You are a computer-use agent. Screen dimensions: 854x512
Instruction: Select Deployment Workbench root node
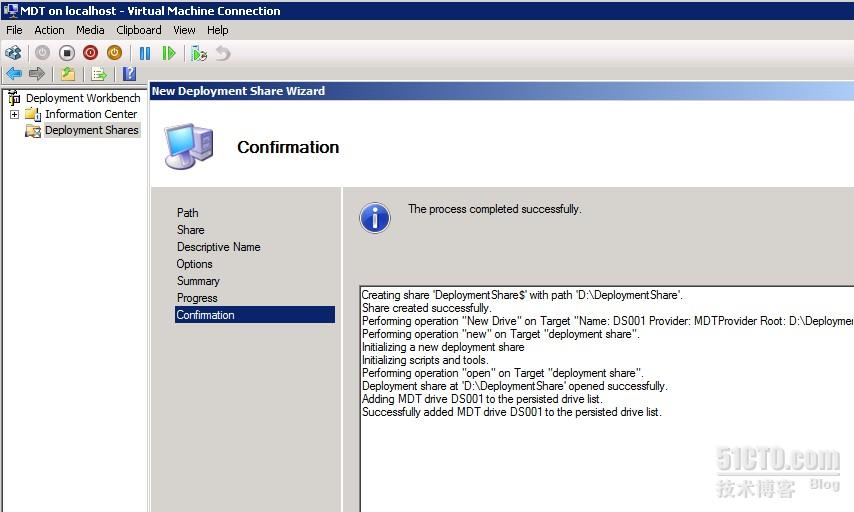click(83, 98)
